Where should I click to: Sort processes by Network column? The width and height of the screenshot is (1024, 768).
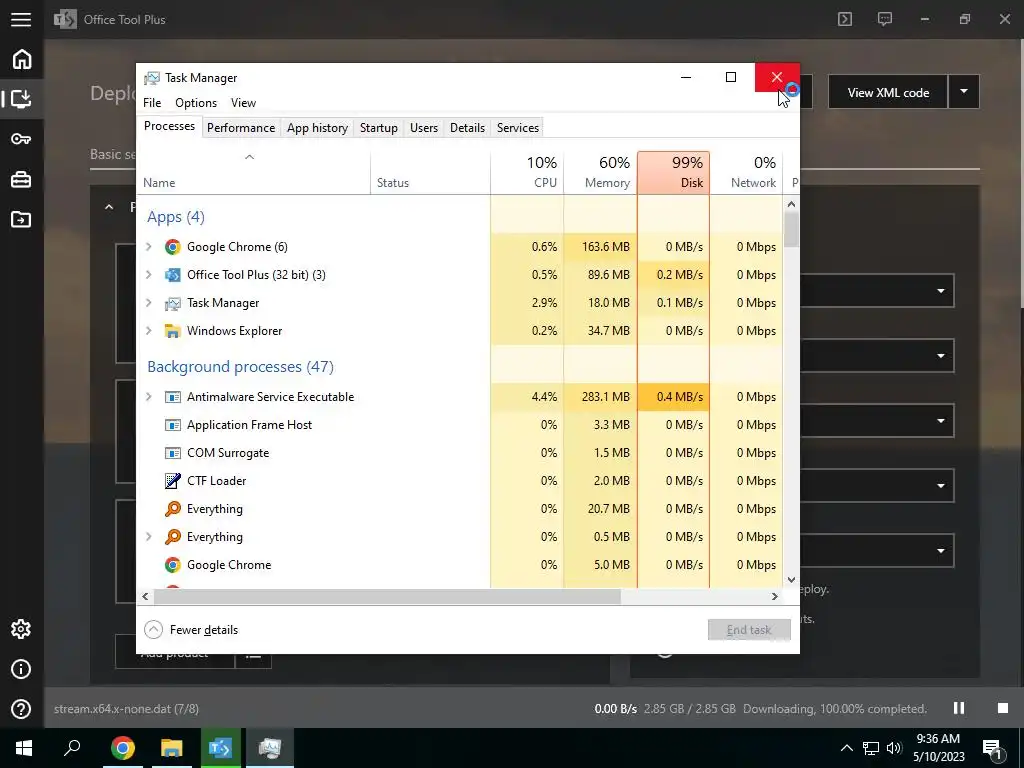click(x=746, y=172)
